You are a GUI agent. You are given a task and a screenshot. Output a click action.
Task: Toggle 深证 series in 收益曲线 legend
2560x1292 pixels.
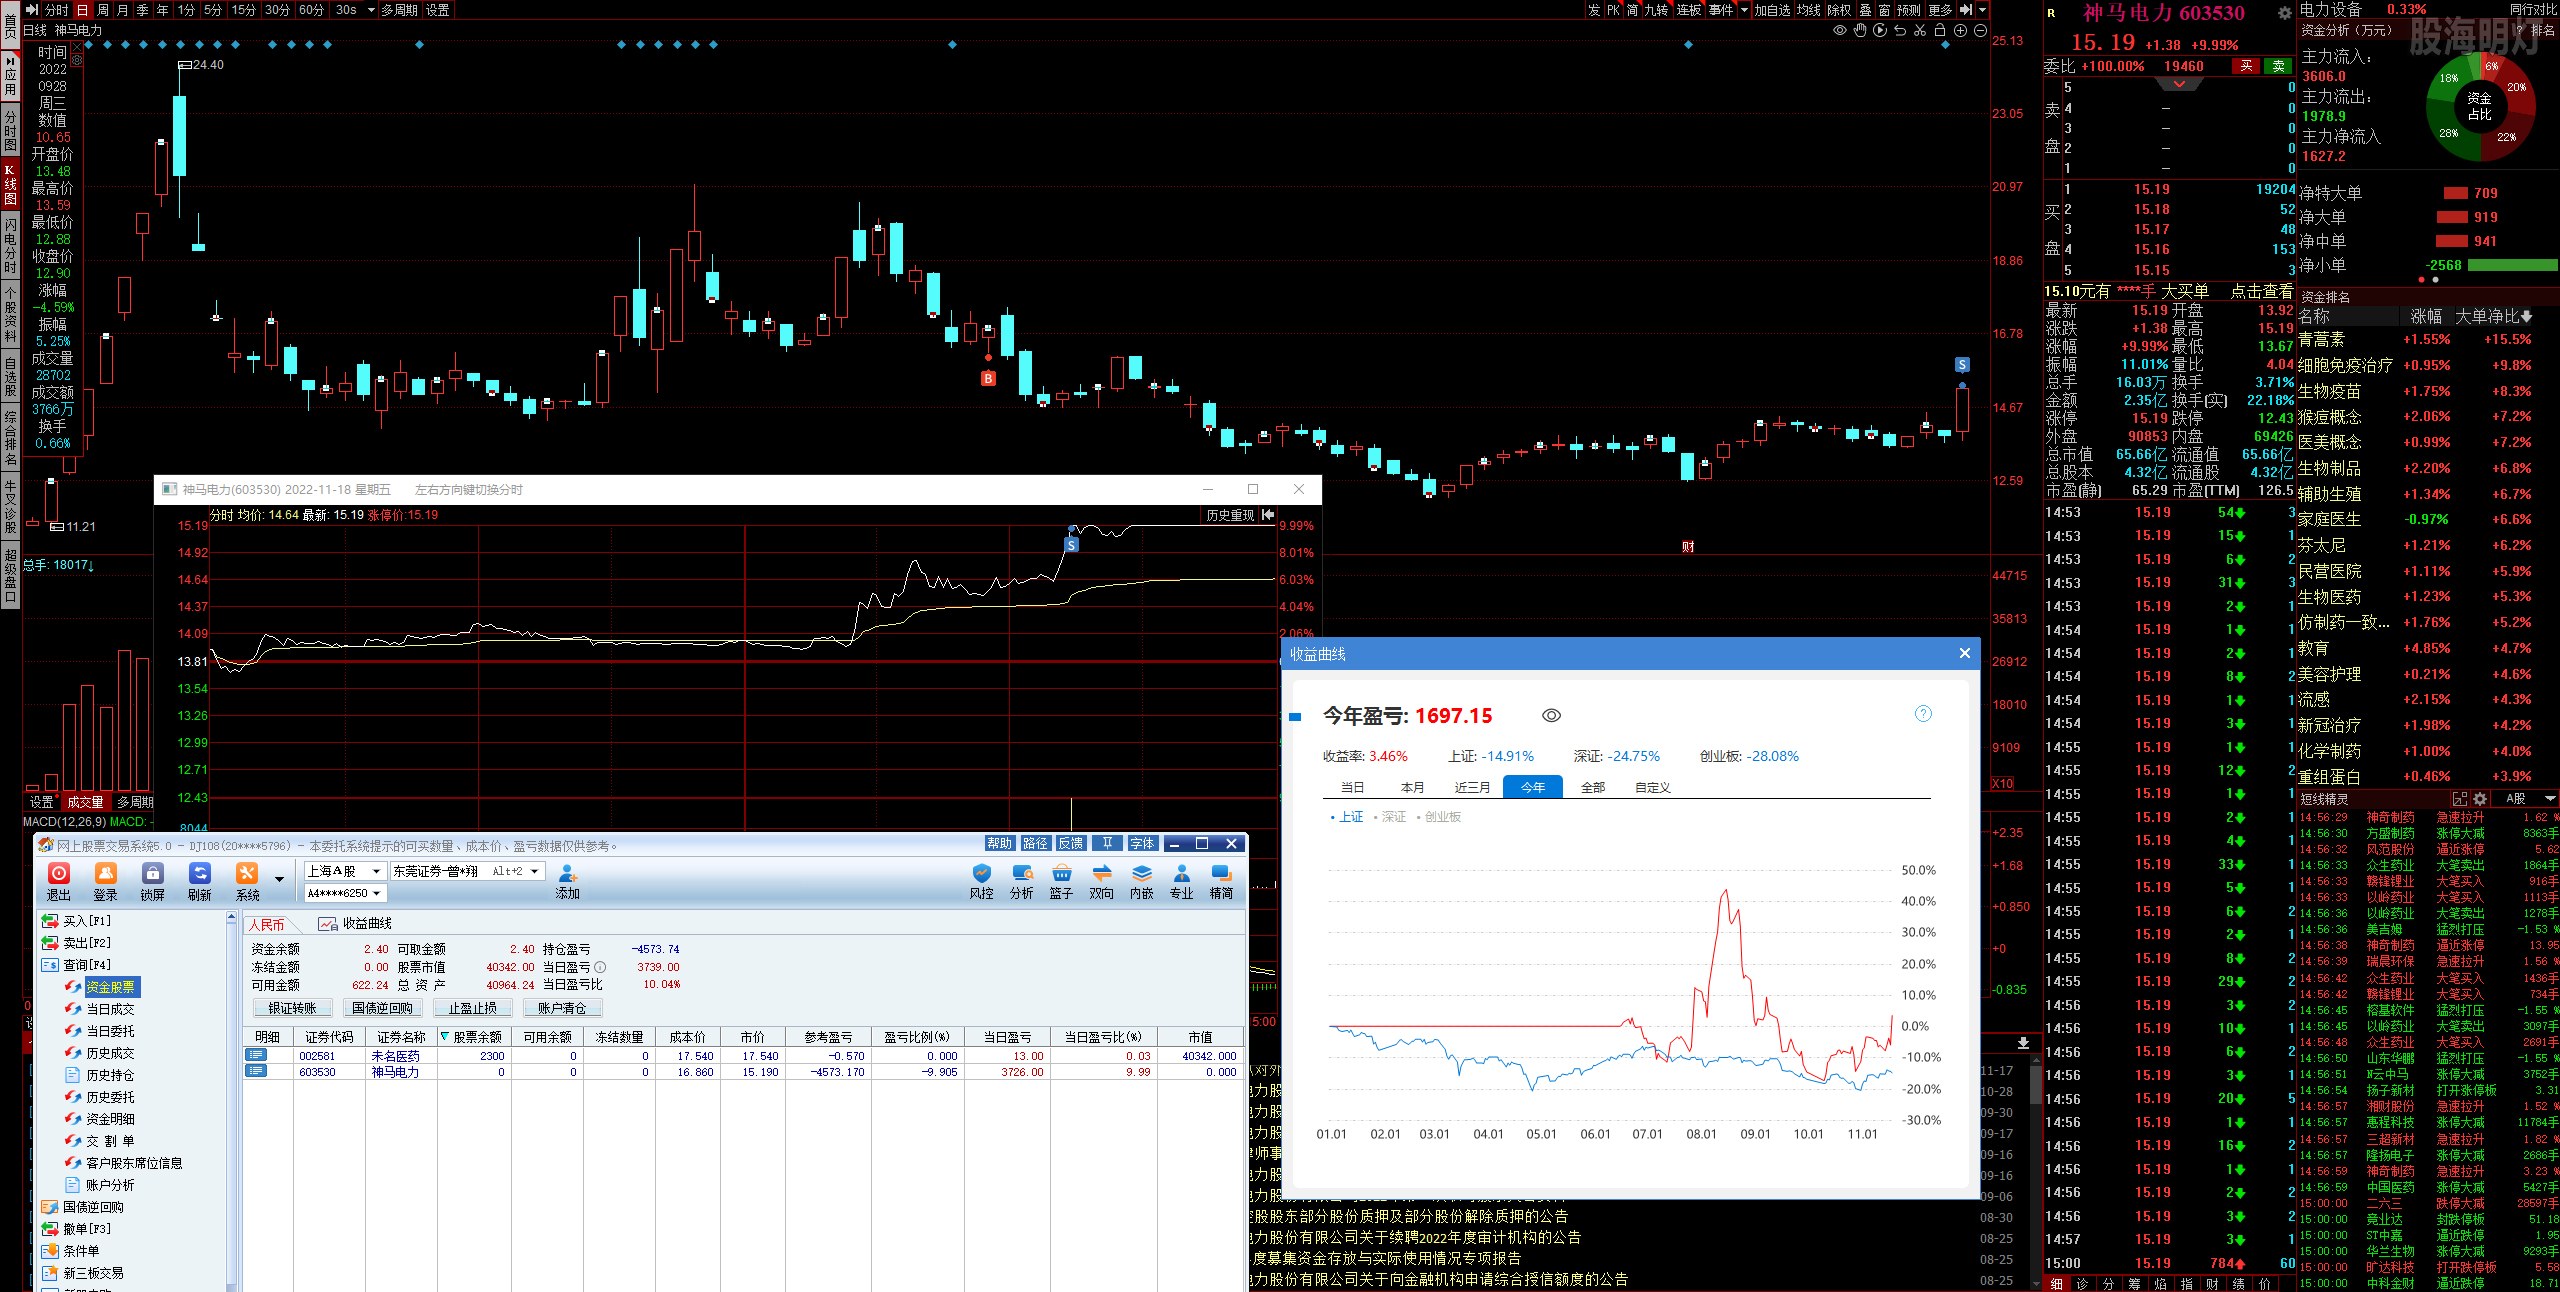tap(1391, 817)
